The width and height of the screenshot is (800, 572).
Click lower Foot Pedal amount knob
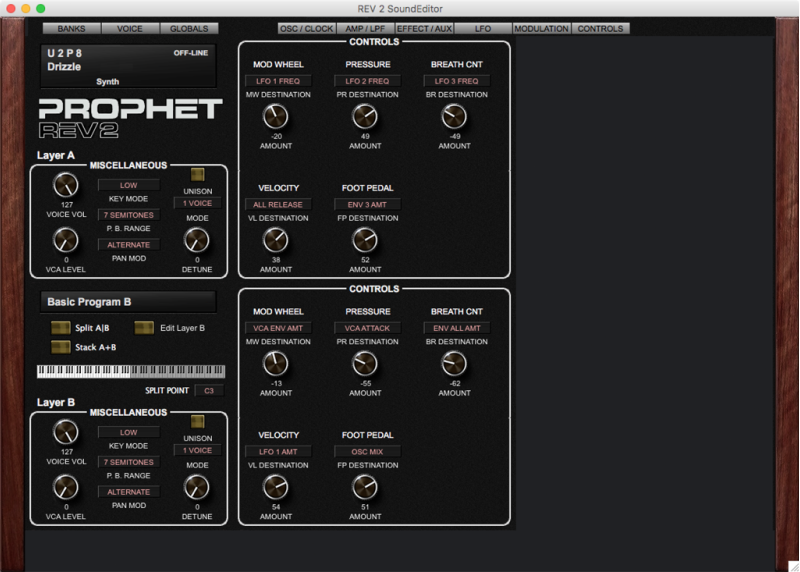365,487
